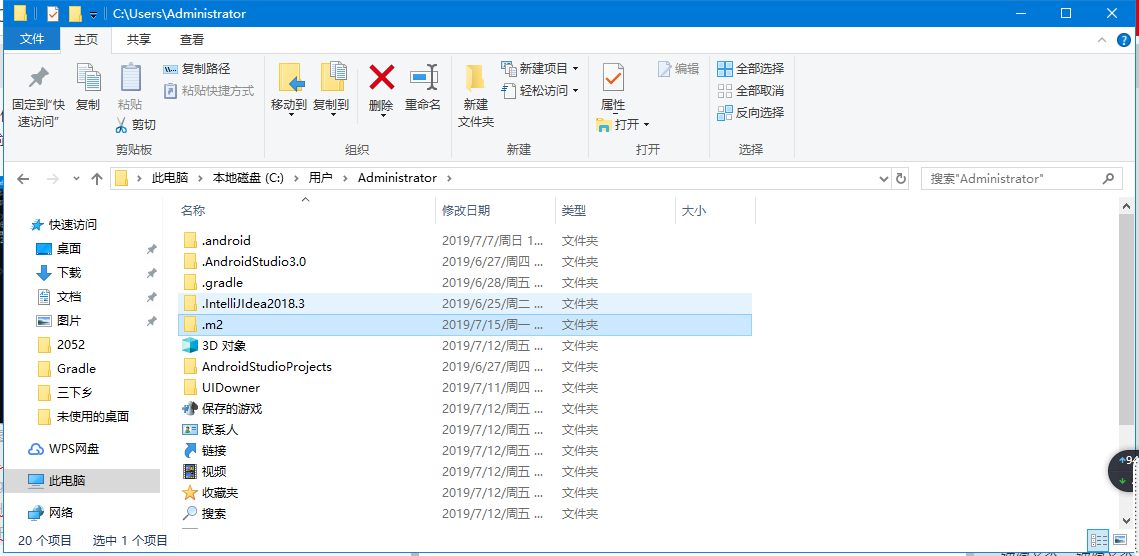The image size is (1139, 556).
Task: Click the red Delete (删除) icon
Action: 381,77
